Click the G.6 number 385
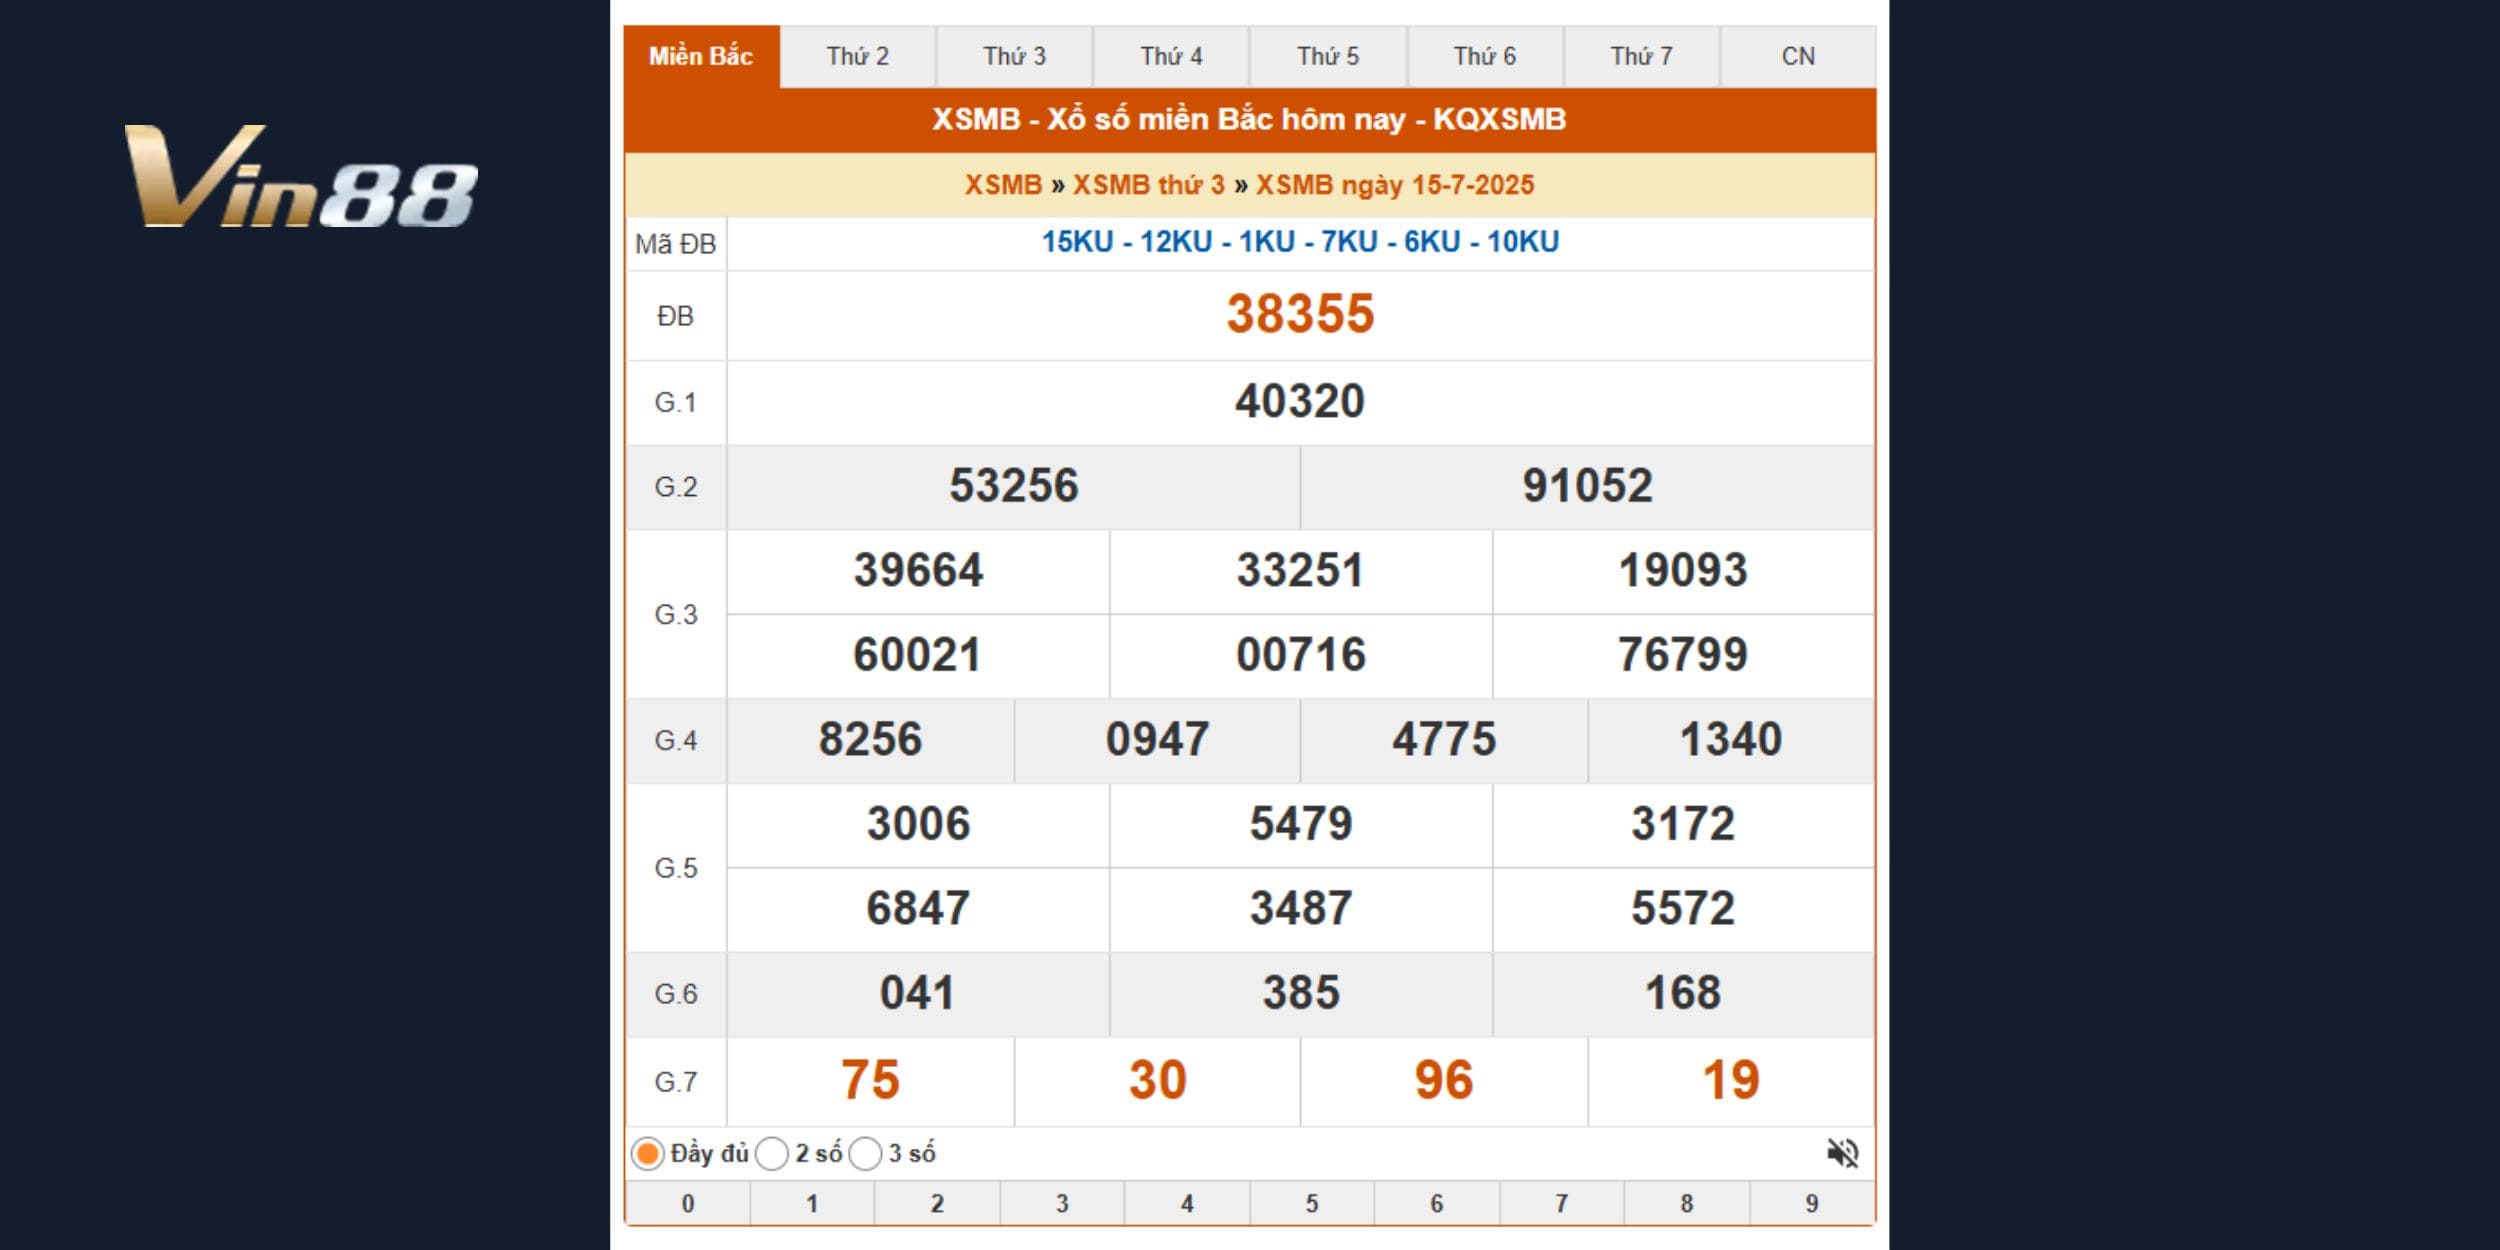The width and height of the screenshot is (2500, 1250). click(x=1300, y=993)
